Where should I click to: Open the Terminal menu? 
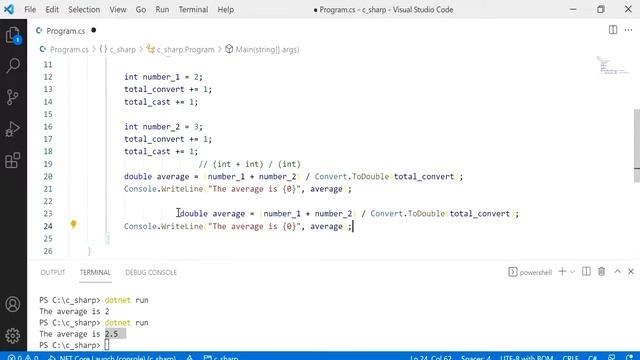click(x=193, y=9)
